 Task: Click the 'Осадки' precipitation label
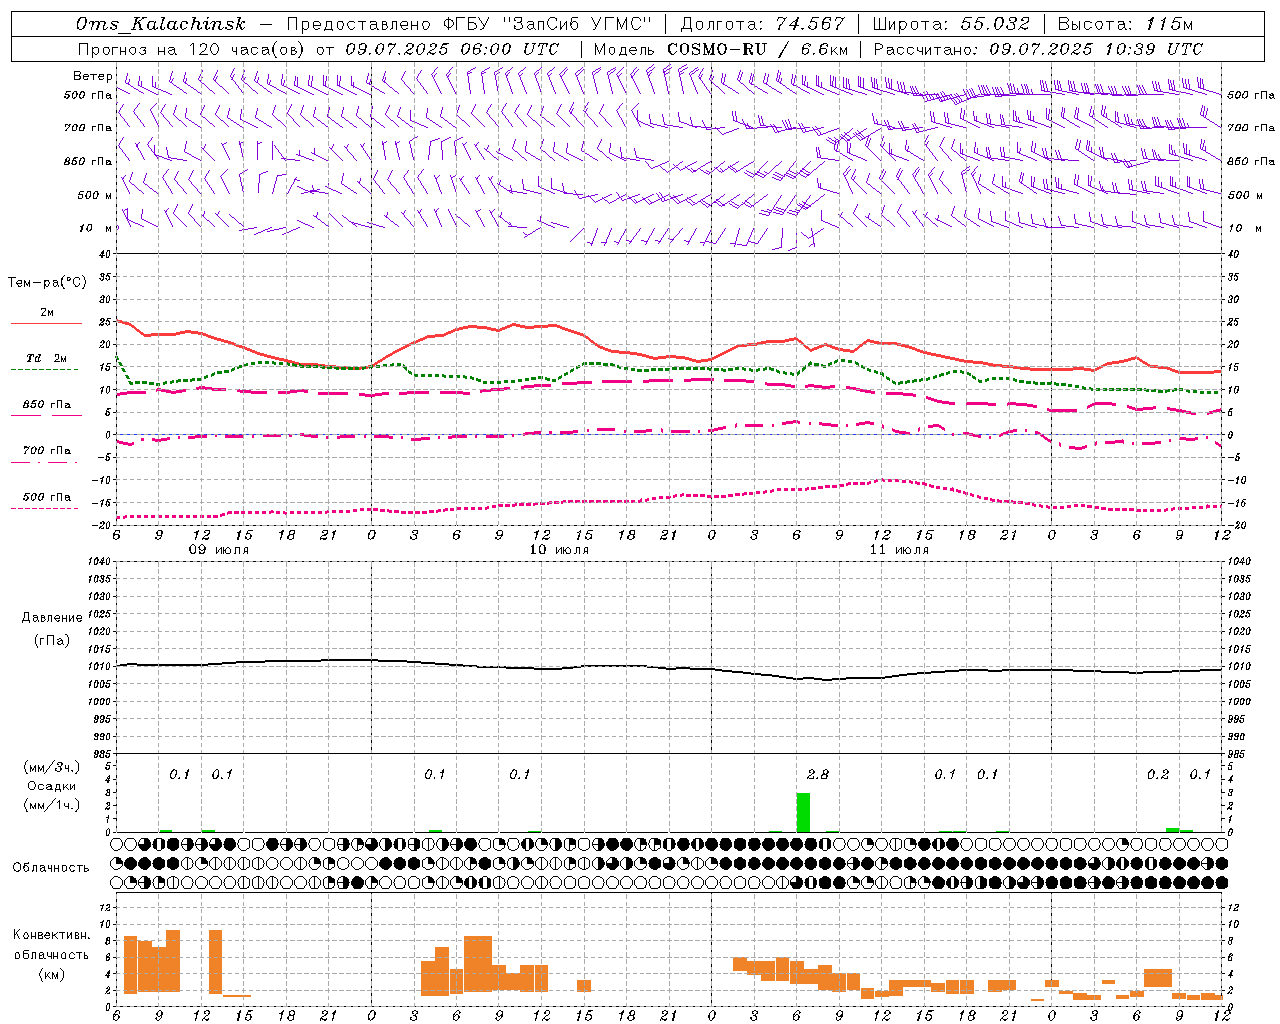(52, 786)
